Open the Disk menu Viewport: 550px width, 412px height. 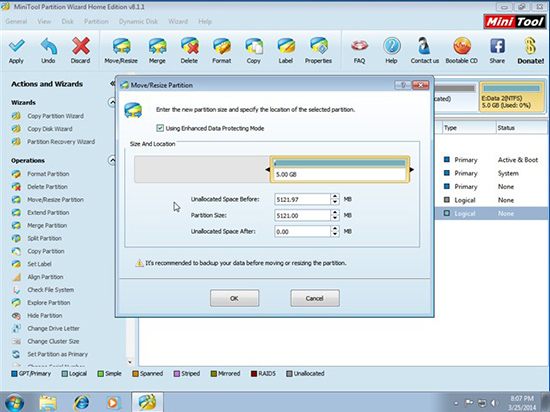click(67, 22)
